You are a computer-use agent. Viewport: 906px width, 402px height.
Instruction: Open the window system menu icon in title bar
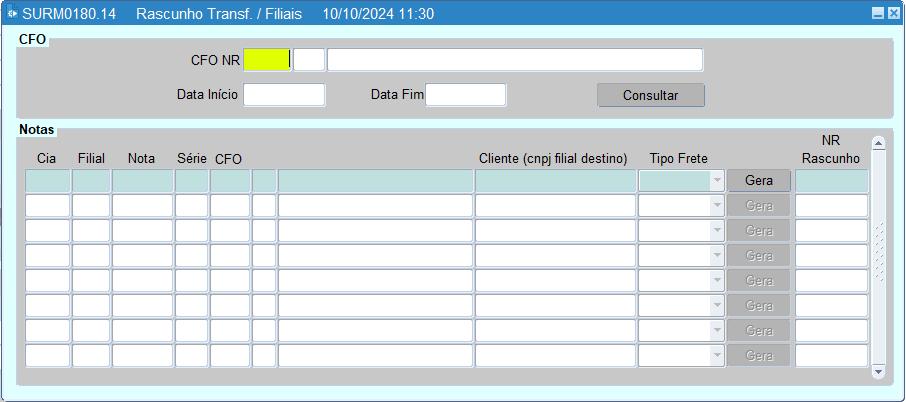click(x=12, y=14)
